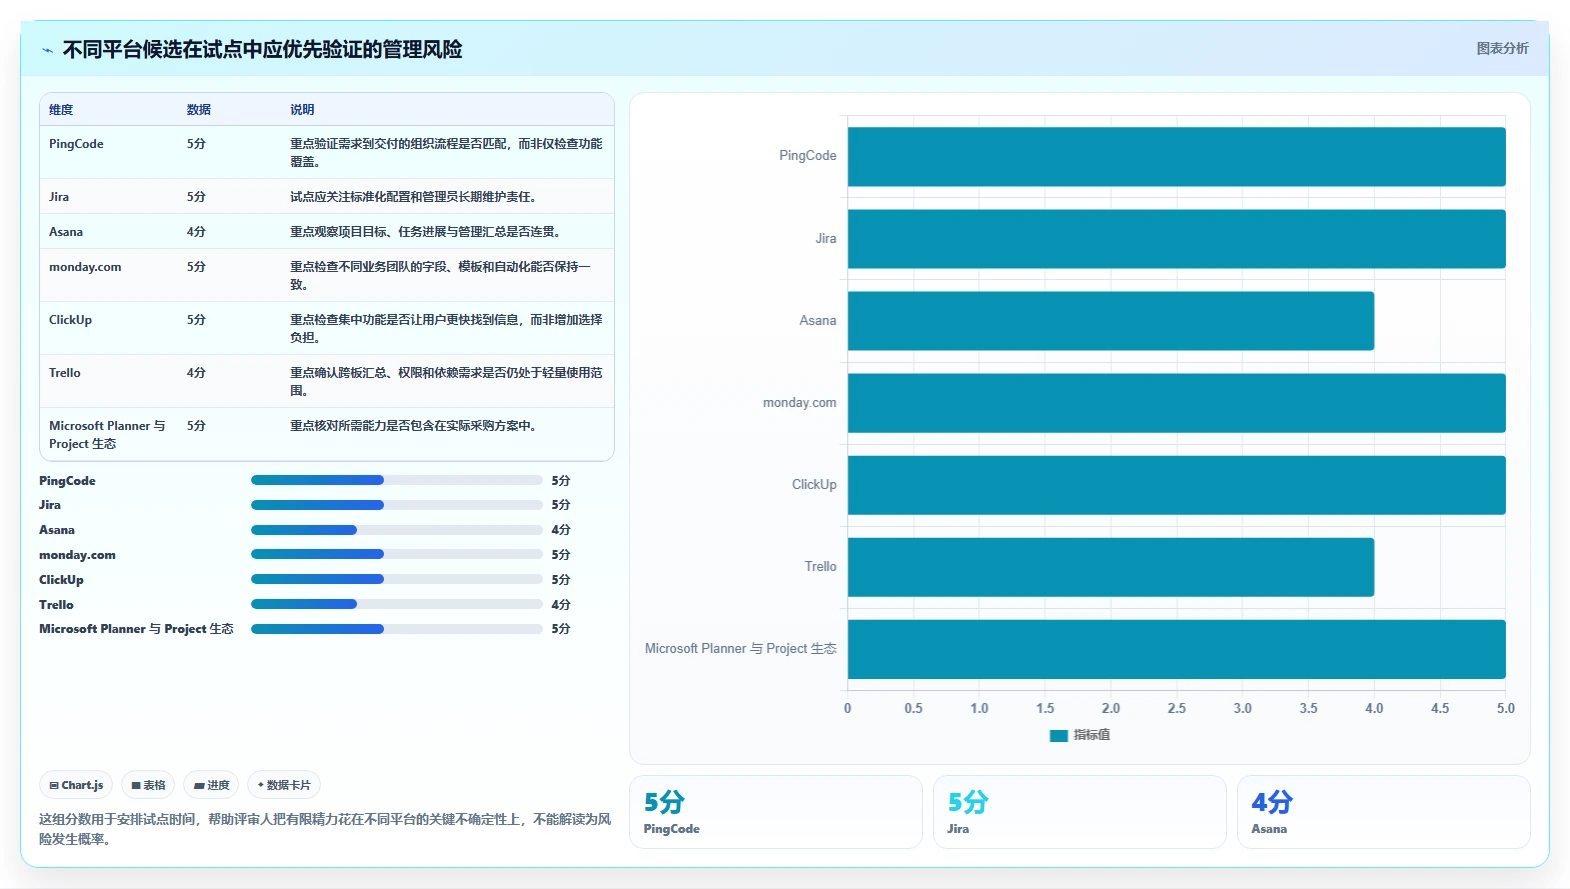The image size is (1570, 889).
Task: Click the Microsoft Planner progress bar
Action: (x=396, y=629)
